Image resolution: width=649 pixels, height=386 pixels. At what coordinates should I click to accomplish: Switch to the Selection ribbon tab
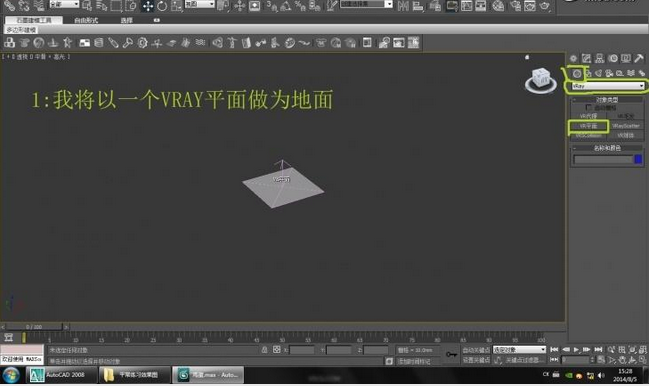coord(127,20)
